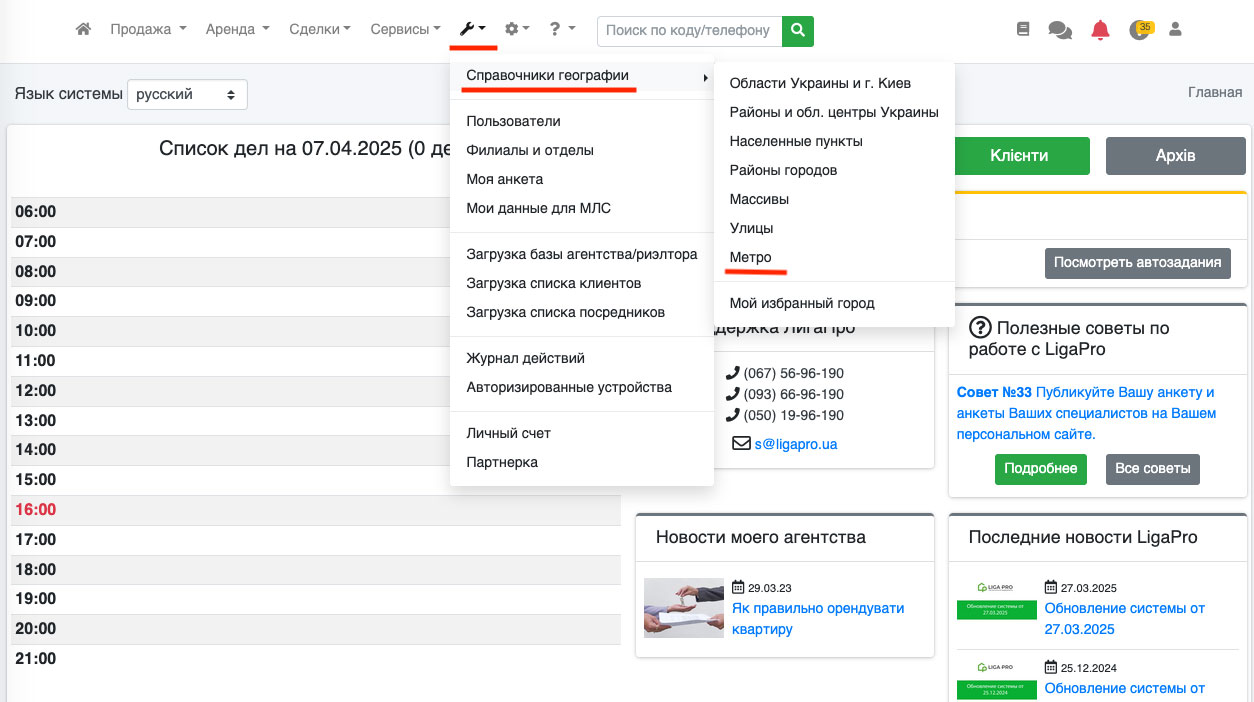Click question circle icon in Полезные советы header
This screenshot has width=1254, height=702.
tap(980, 328)
